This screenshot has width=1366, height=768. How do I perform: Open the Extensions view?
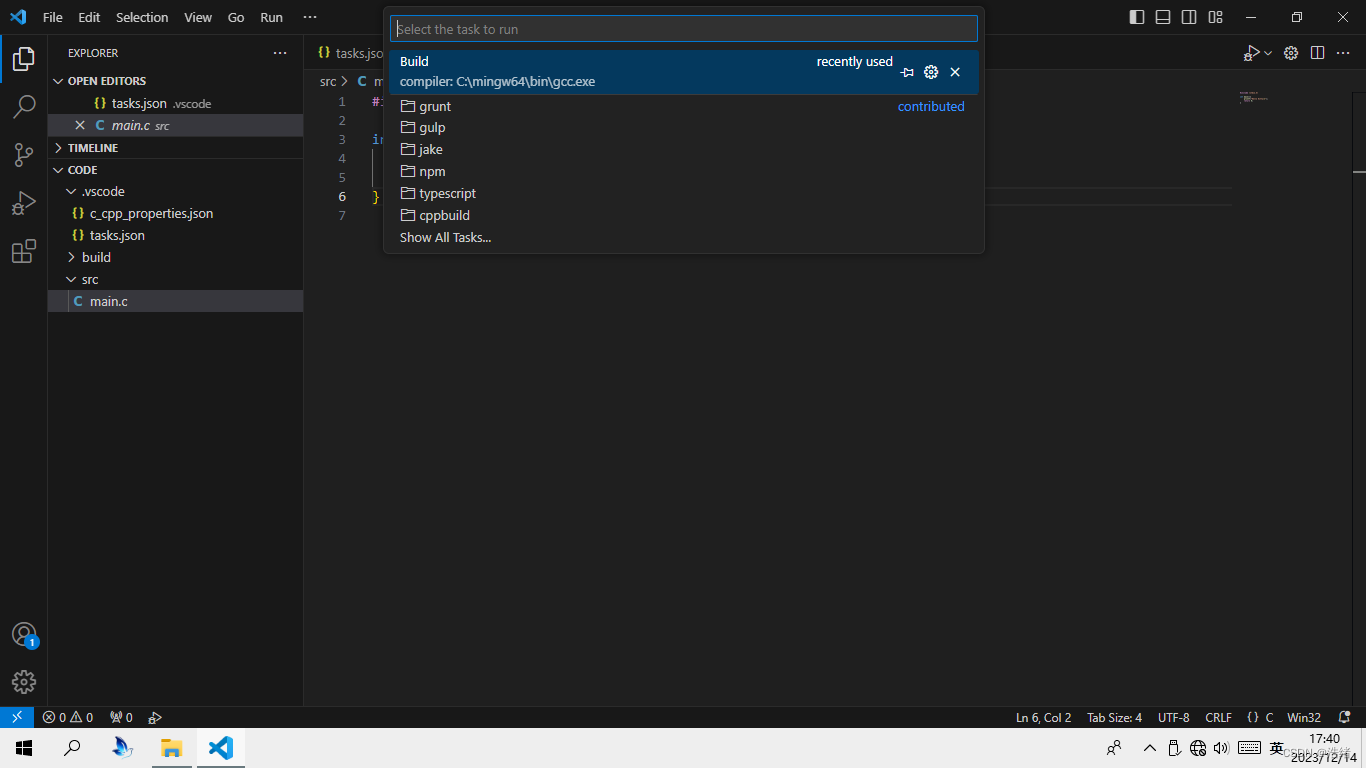point(24,252)
